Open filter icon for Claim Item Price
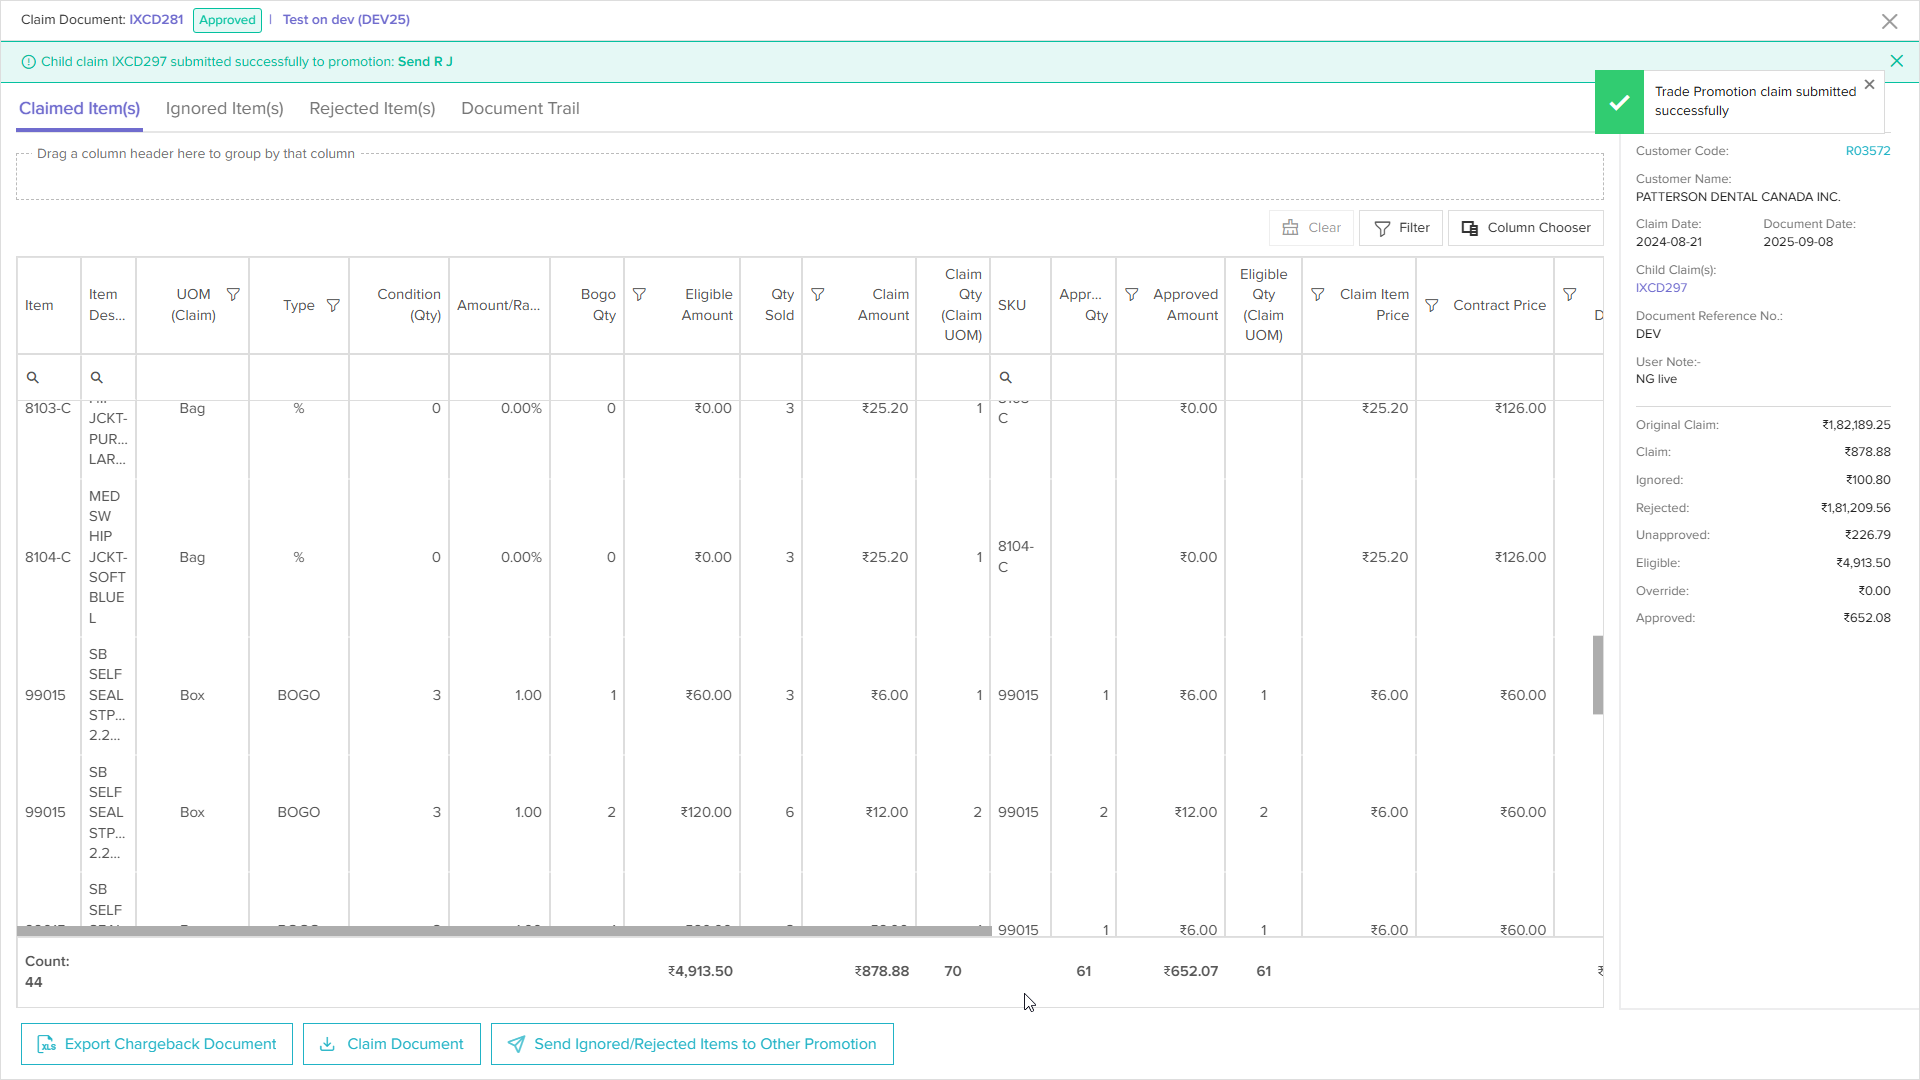Image resolution: width=1920 pixels, height=1080 pixels. point(1317,294)
